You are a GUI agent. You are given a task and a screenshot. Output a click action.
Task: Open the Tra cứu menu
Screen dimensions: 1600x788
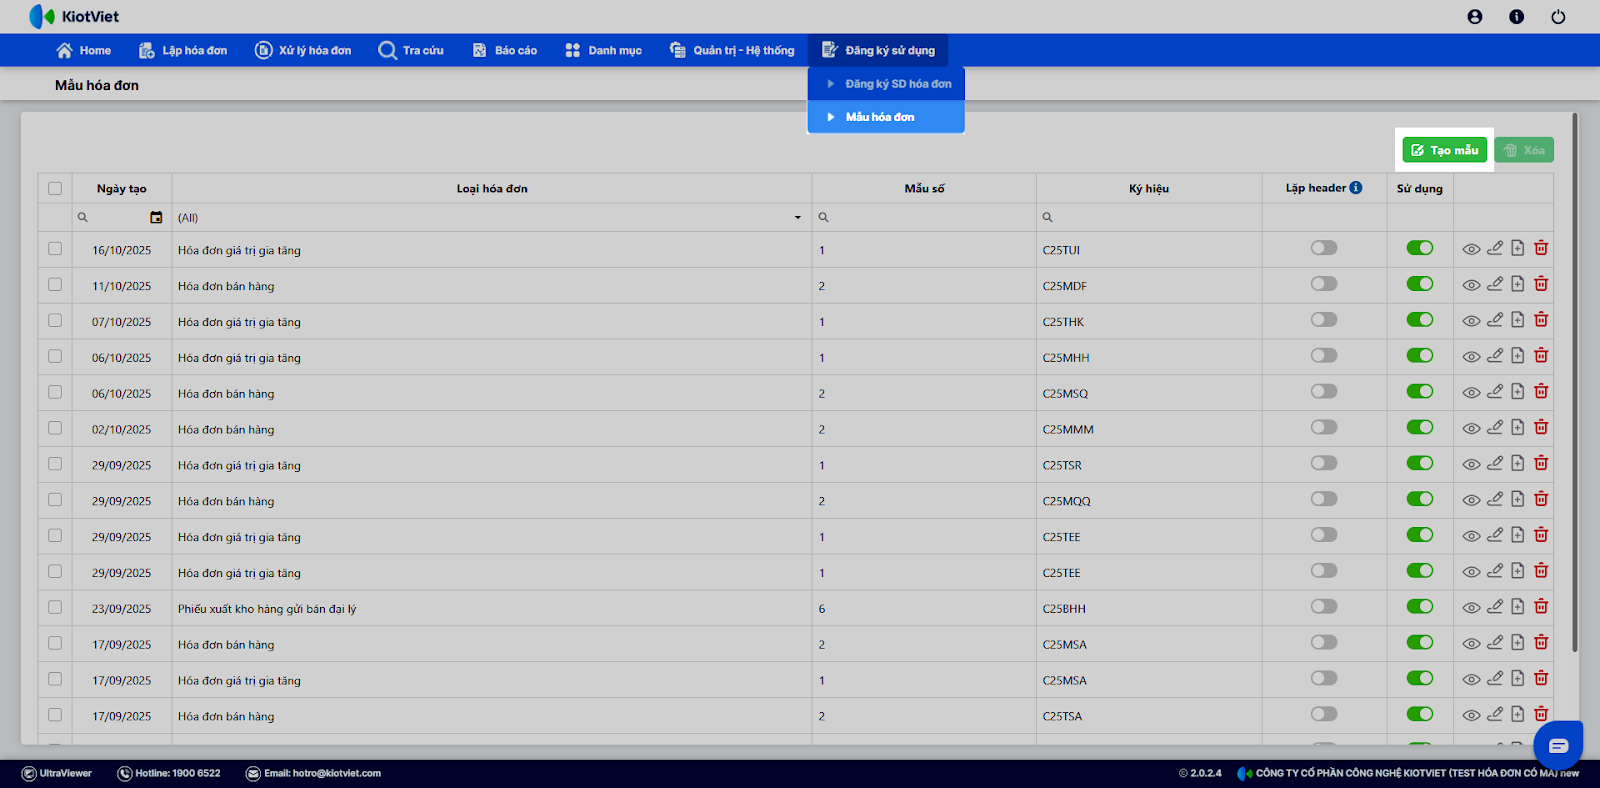[411, 51]
